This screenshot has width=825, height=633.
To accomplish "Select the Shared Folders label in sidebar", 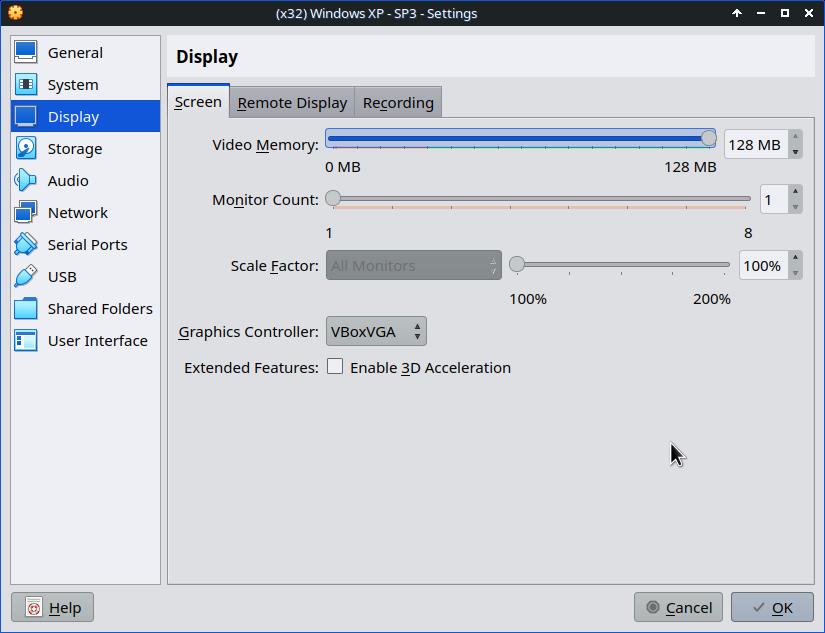I will tap(100, 308).
